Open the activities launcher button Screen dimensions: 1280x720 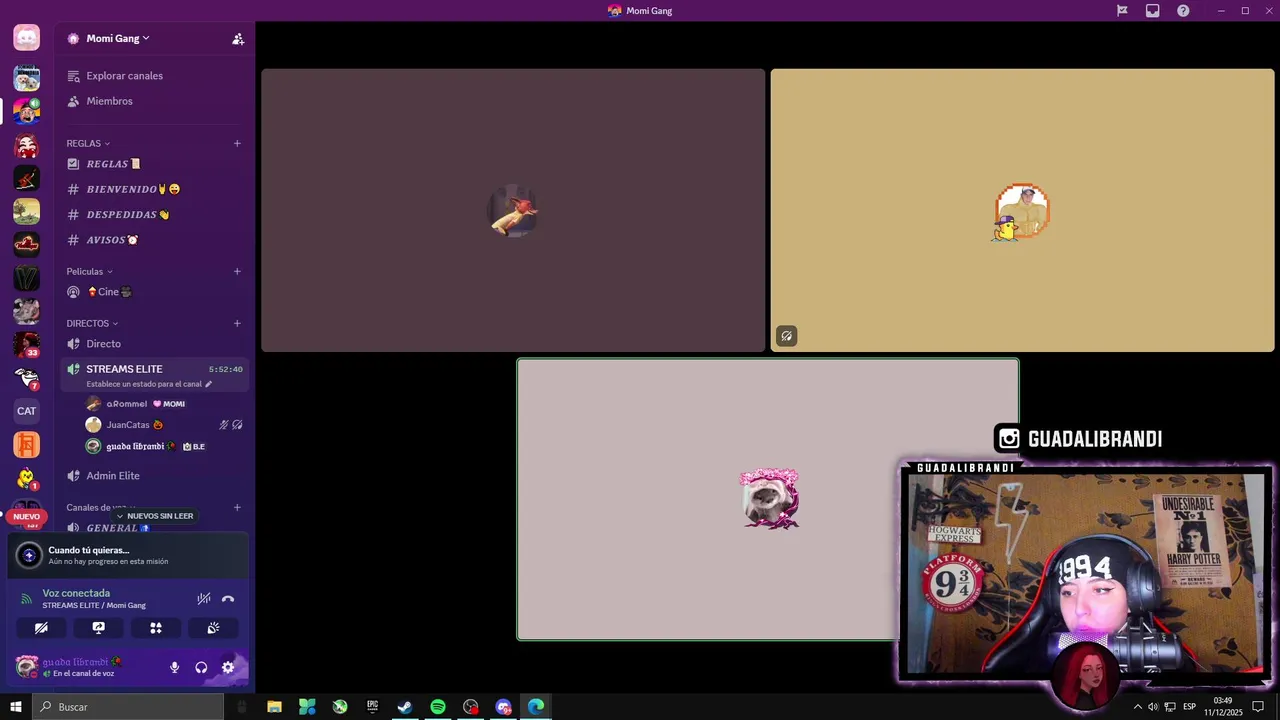click(156, 628)
